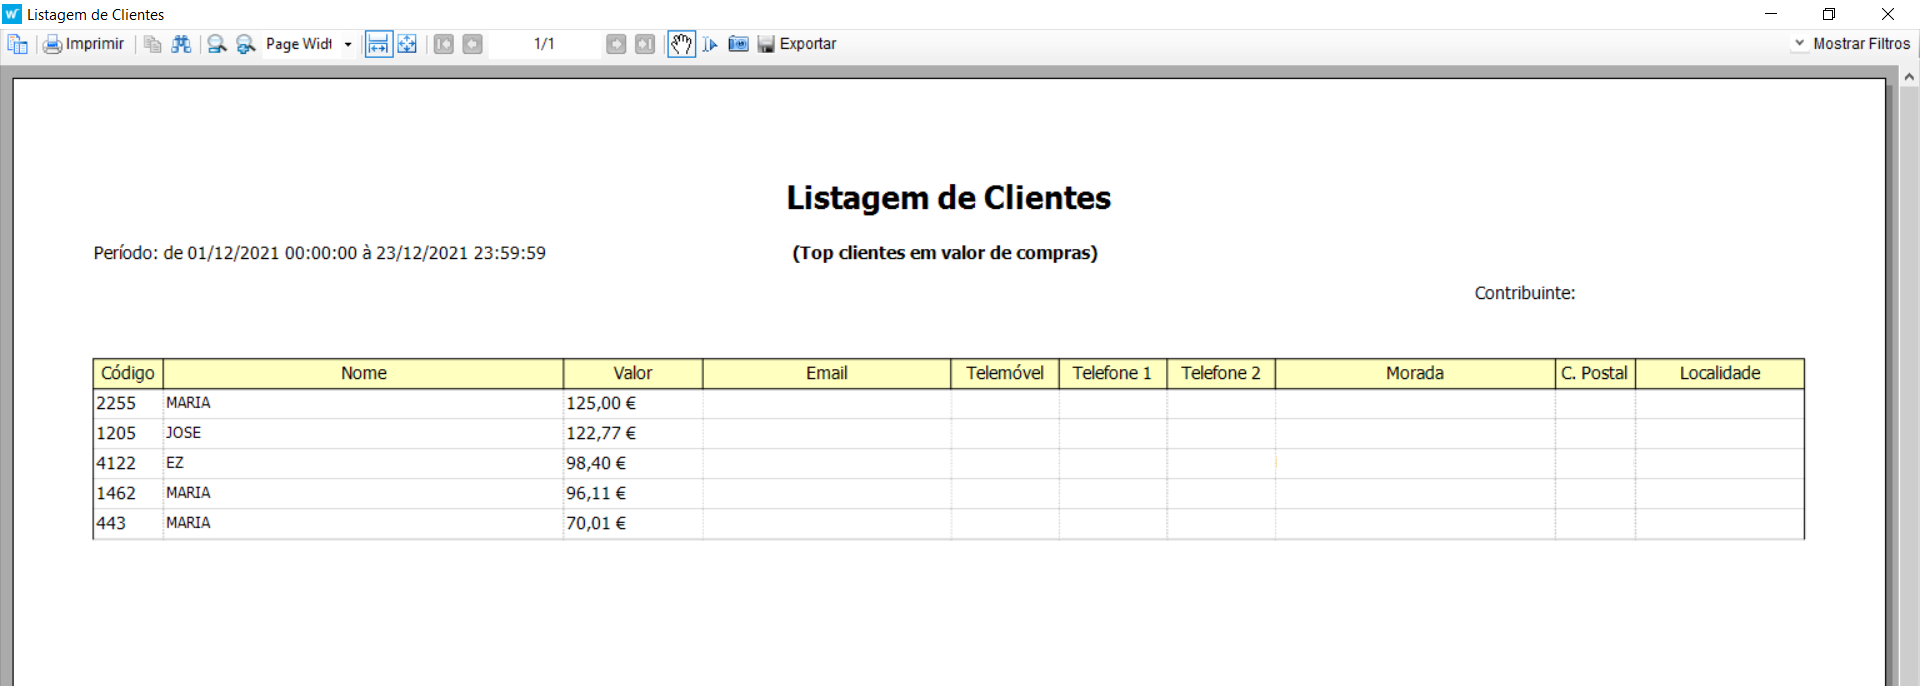Click the zoom in magnifier icon
1920x686 pixels.
click(245, 44)
